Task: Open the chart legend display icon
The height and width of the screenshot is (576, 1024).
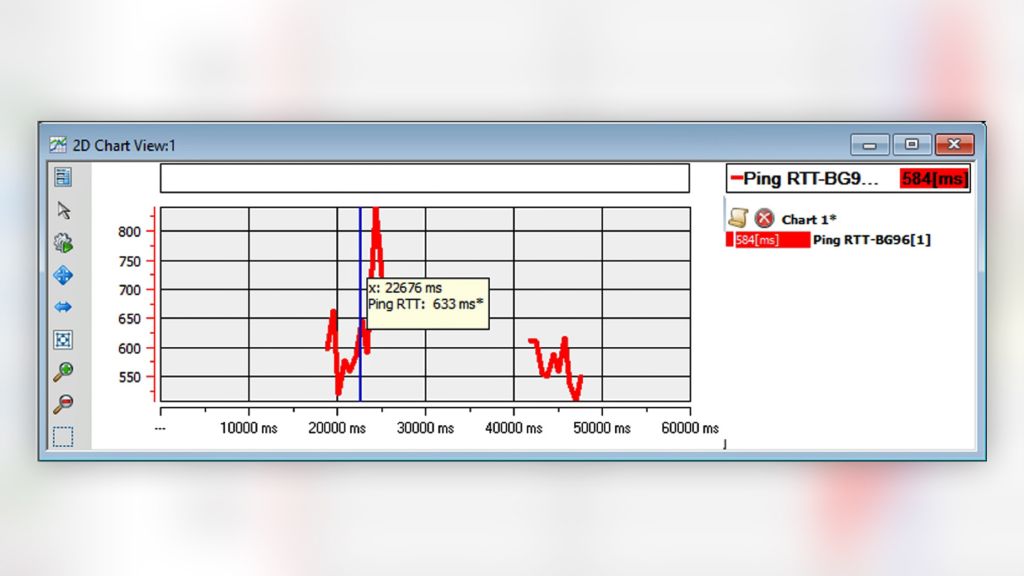Action: [x=63, y=177]
